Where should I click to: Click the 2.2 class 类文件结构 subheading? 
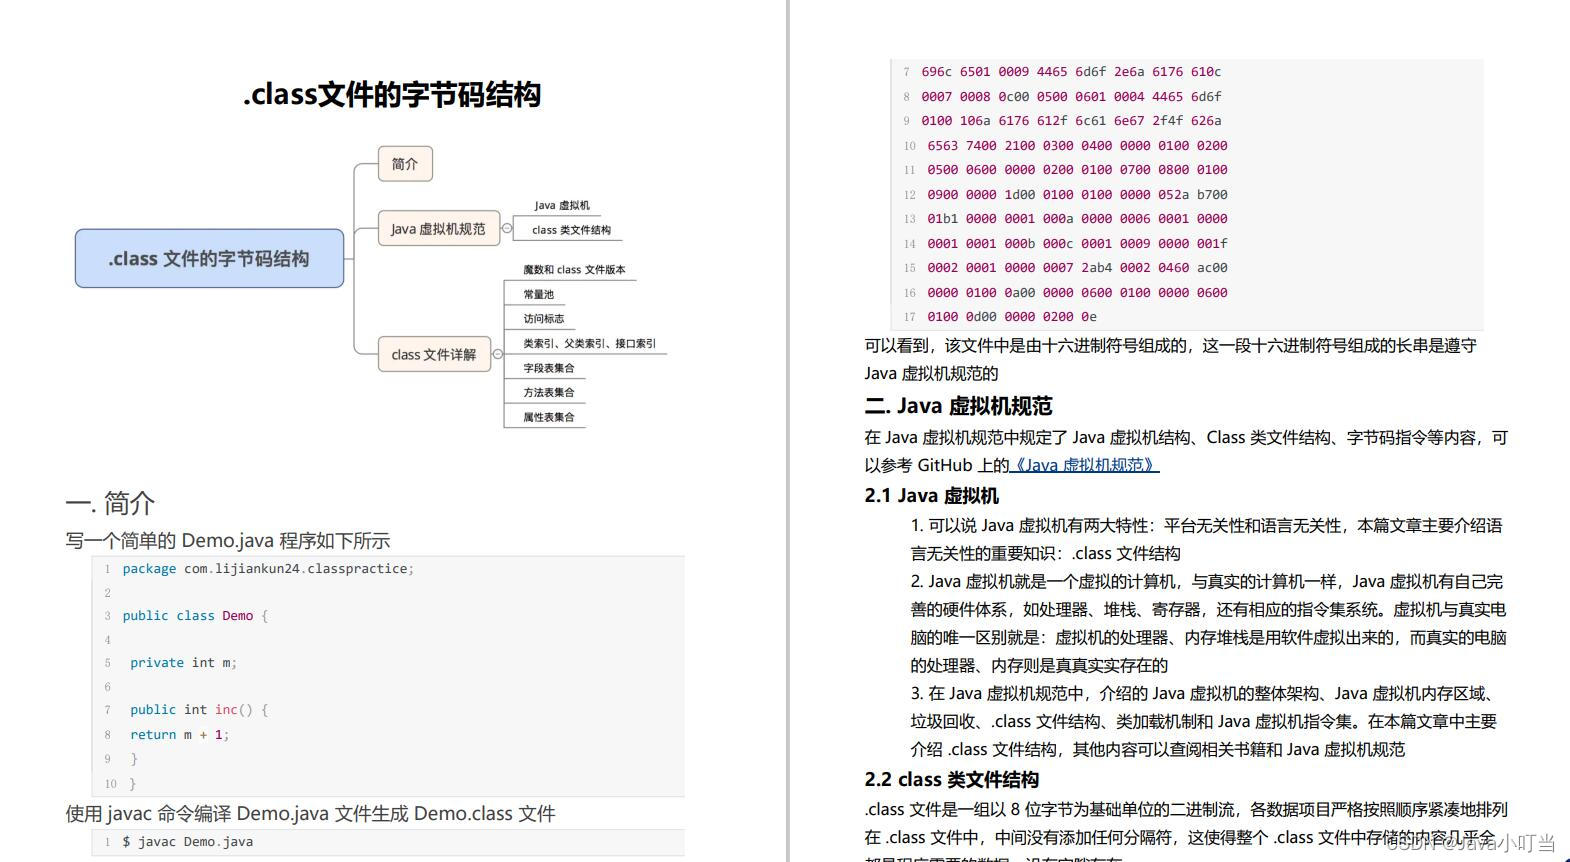point(951,780)
